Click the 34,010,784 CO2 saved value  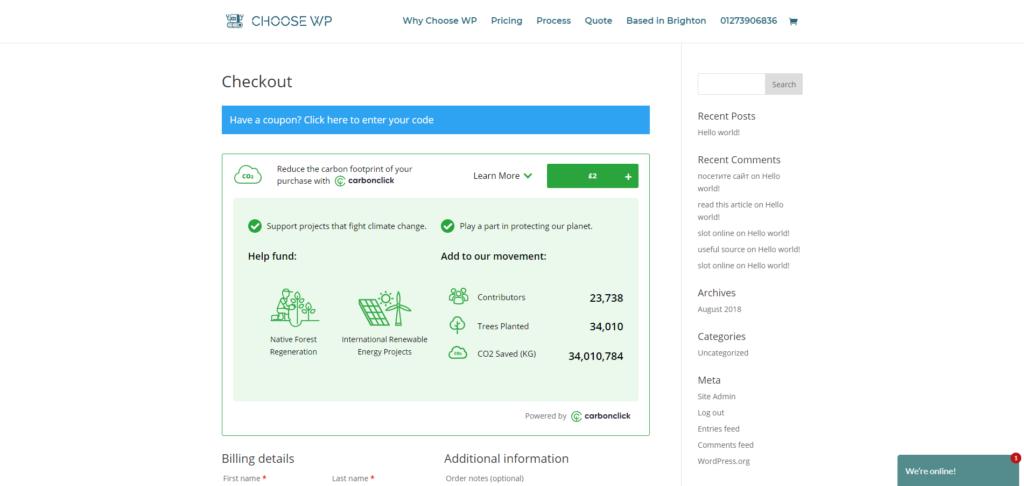coord(596,357)
